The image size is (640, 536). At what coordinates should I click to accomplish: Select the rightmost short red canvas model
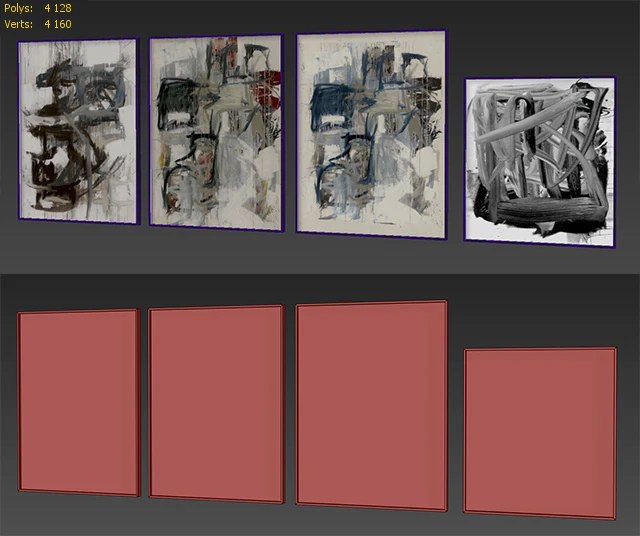click(x=540, y=433)
